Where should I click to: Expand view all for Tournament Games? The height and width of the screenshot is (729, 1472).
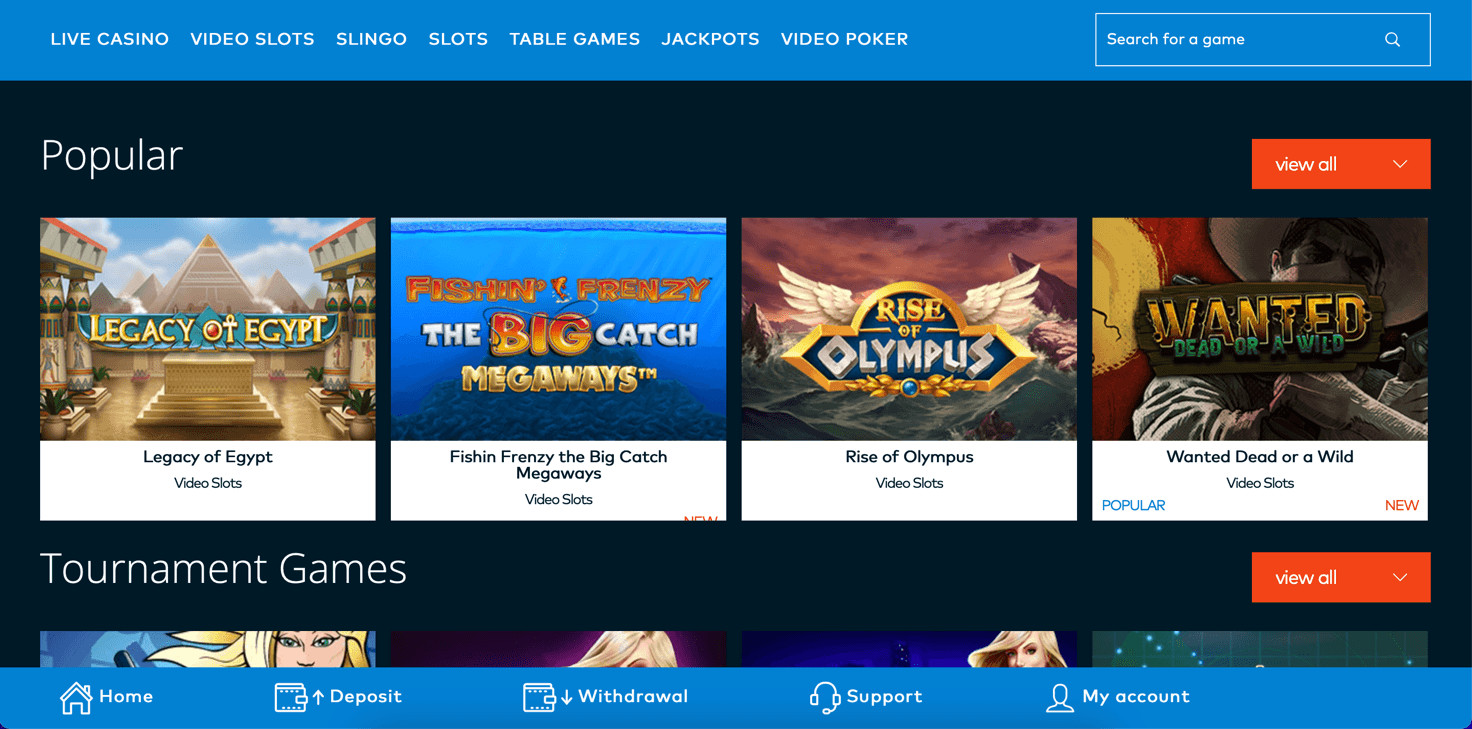point(1341,577)
